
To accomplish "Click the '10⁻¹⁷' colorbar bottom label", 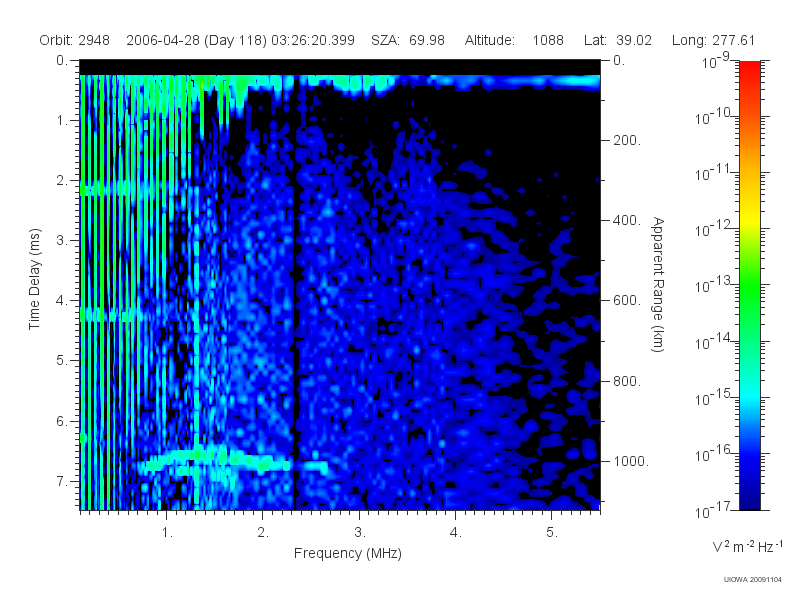I will click(713, 510).
